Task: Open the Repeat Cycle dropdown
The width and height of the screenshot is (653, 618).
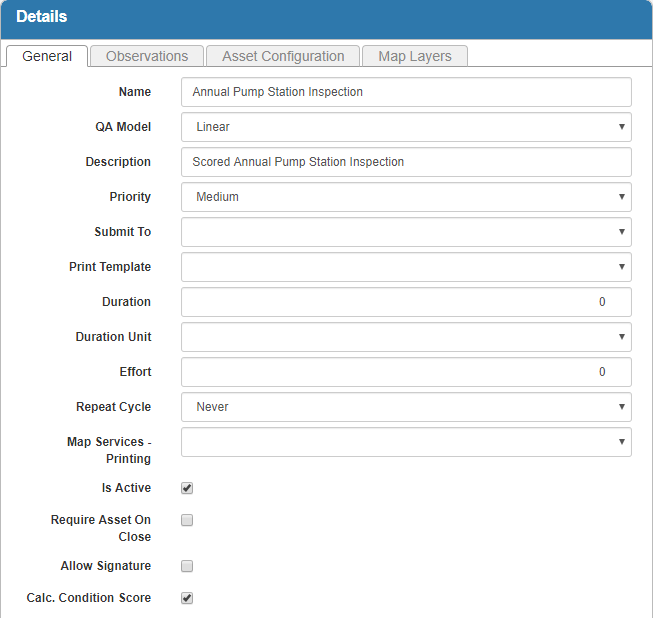Action: pyautogui.click(x=406, y=407)
